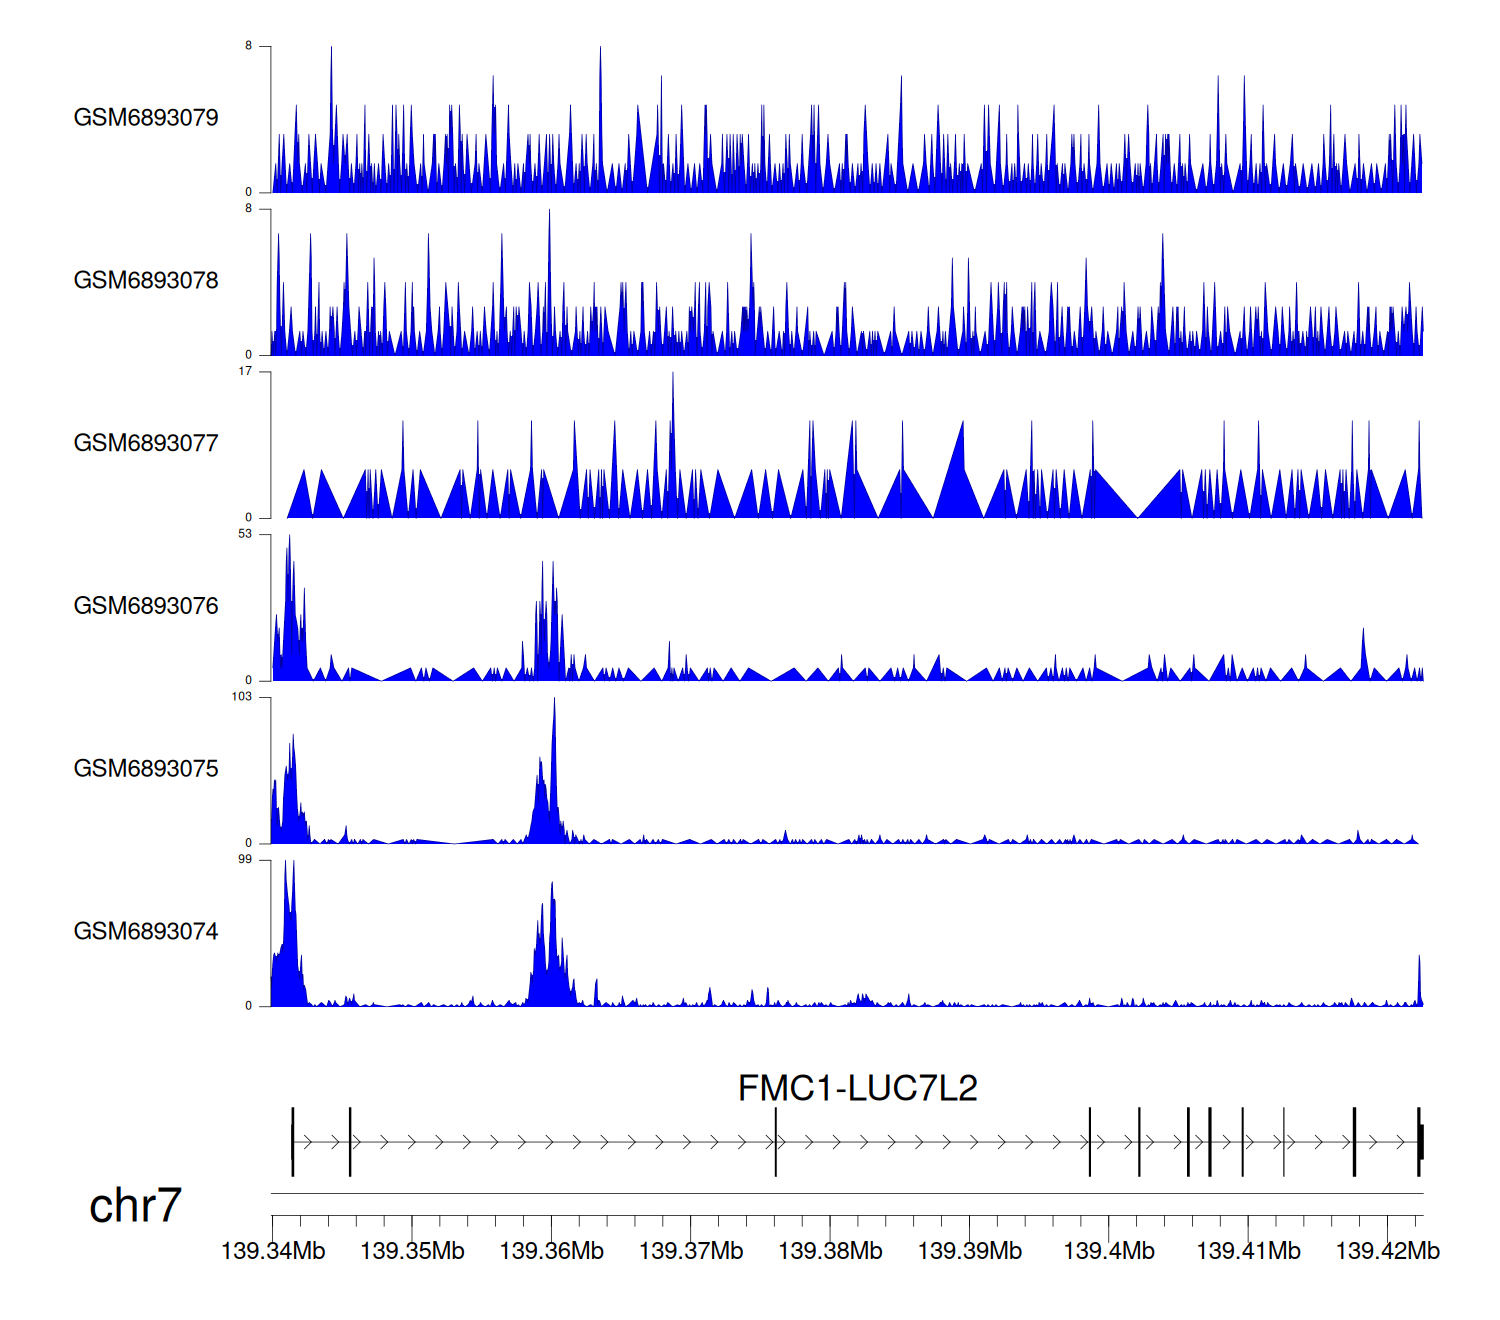Click the FMC1-LUC7L2 gene name
This screenshot has width=1500, height=1320.
point(857,1088)
